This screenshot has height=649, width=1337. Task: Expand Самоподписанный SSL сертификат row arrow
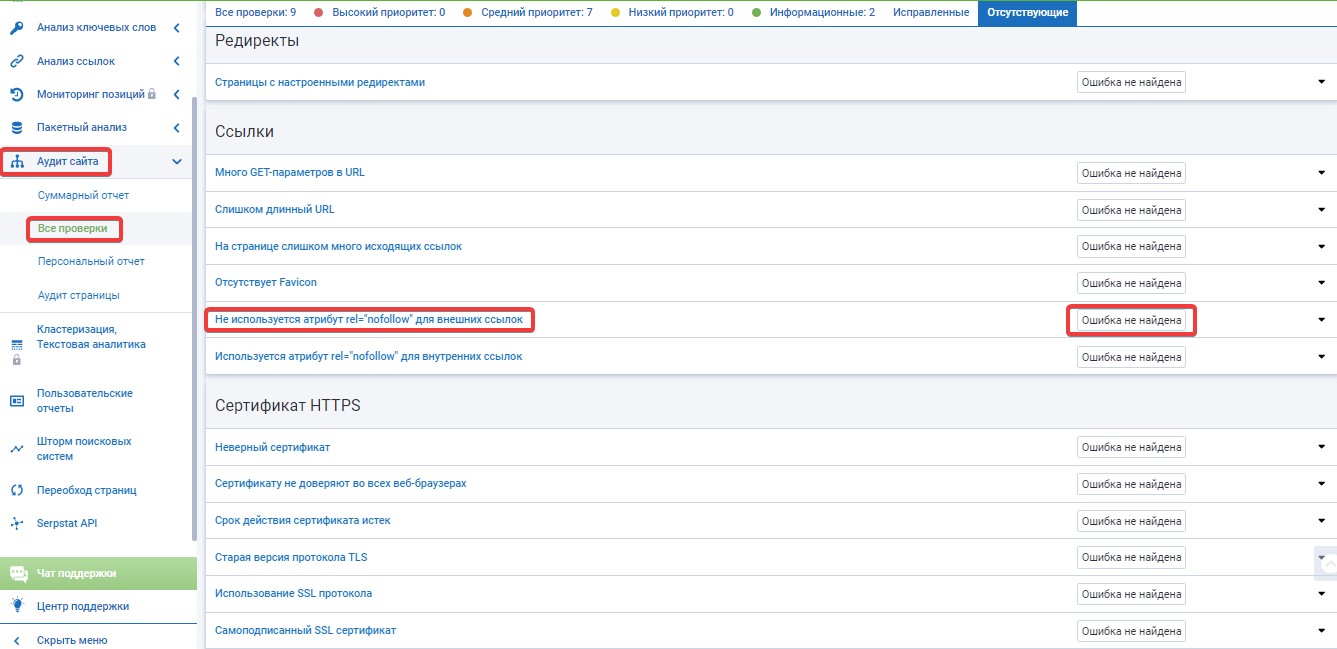click(x=1321, y=631)
